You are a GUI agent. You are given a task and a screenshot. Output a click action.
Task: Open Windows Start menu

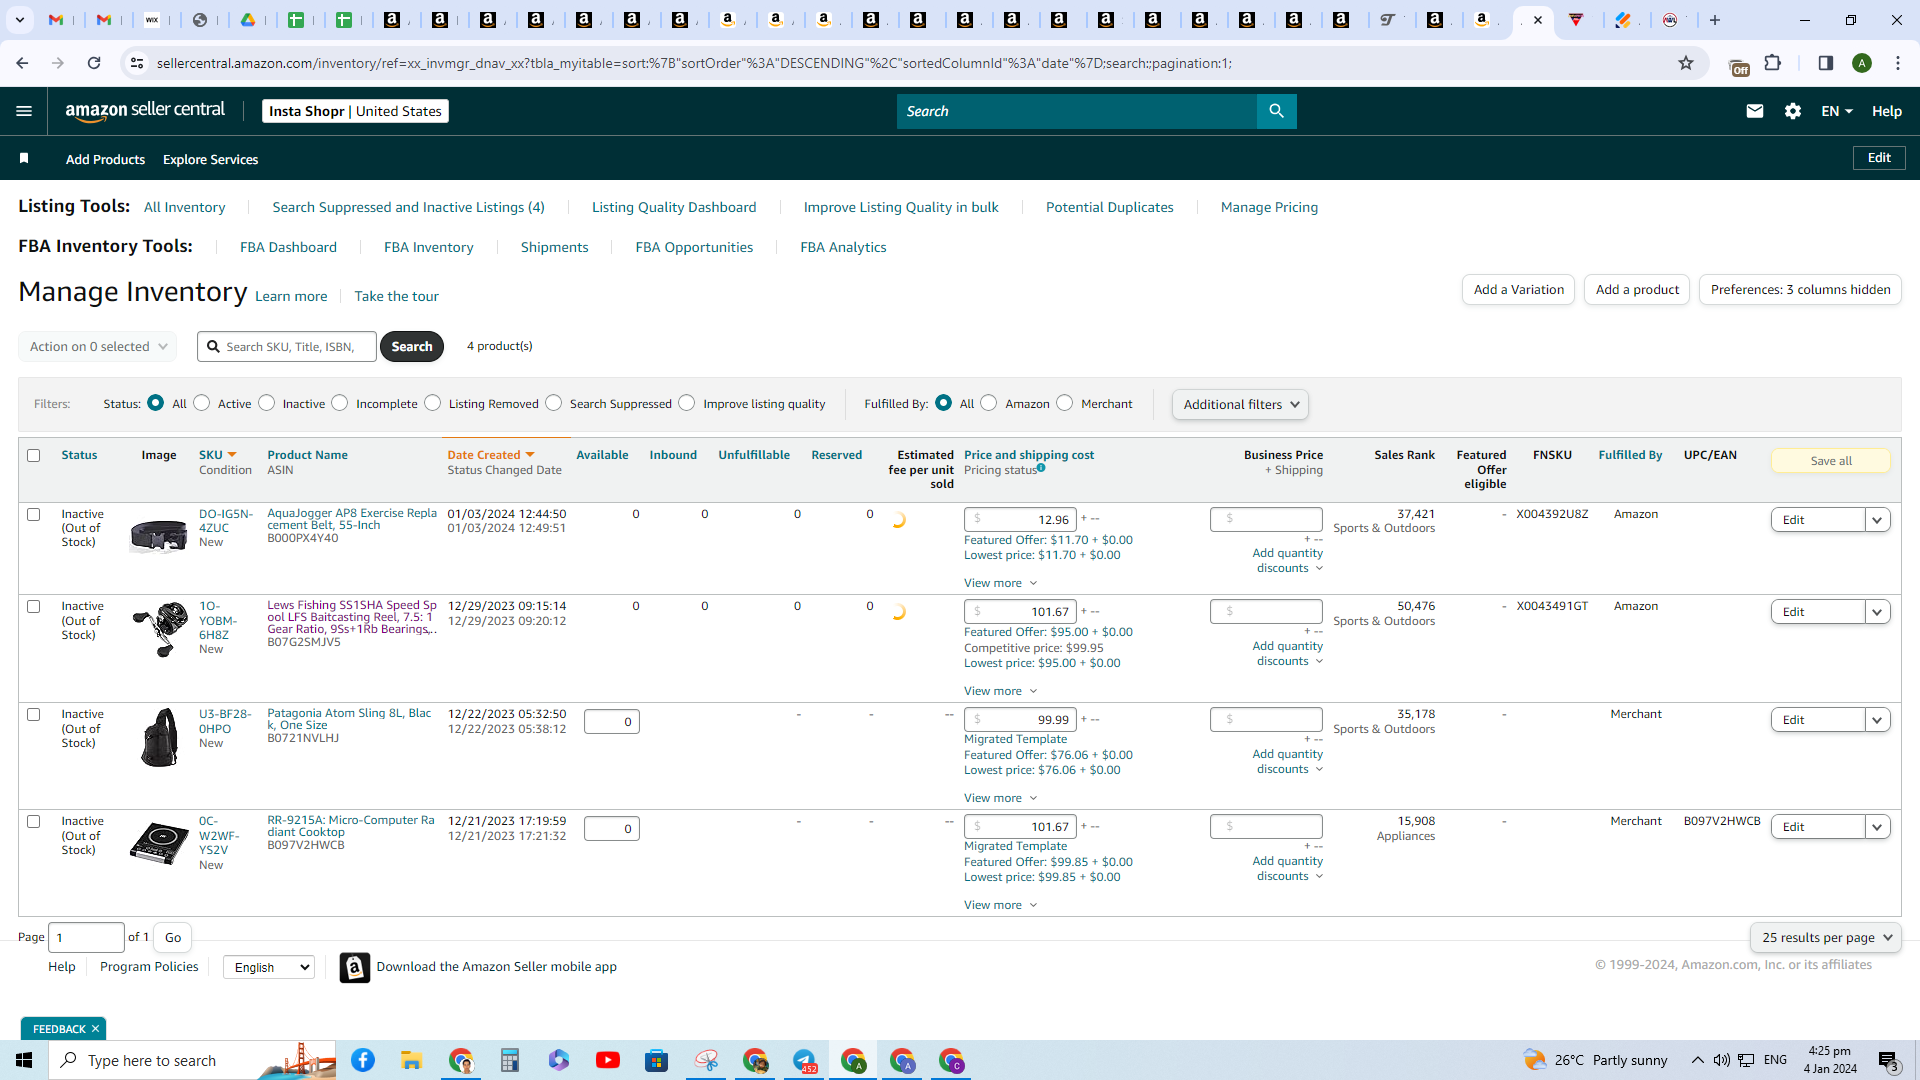(24, 1060)
